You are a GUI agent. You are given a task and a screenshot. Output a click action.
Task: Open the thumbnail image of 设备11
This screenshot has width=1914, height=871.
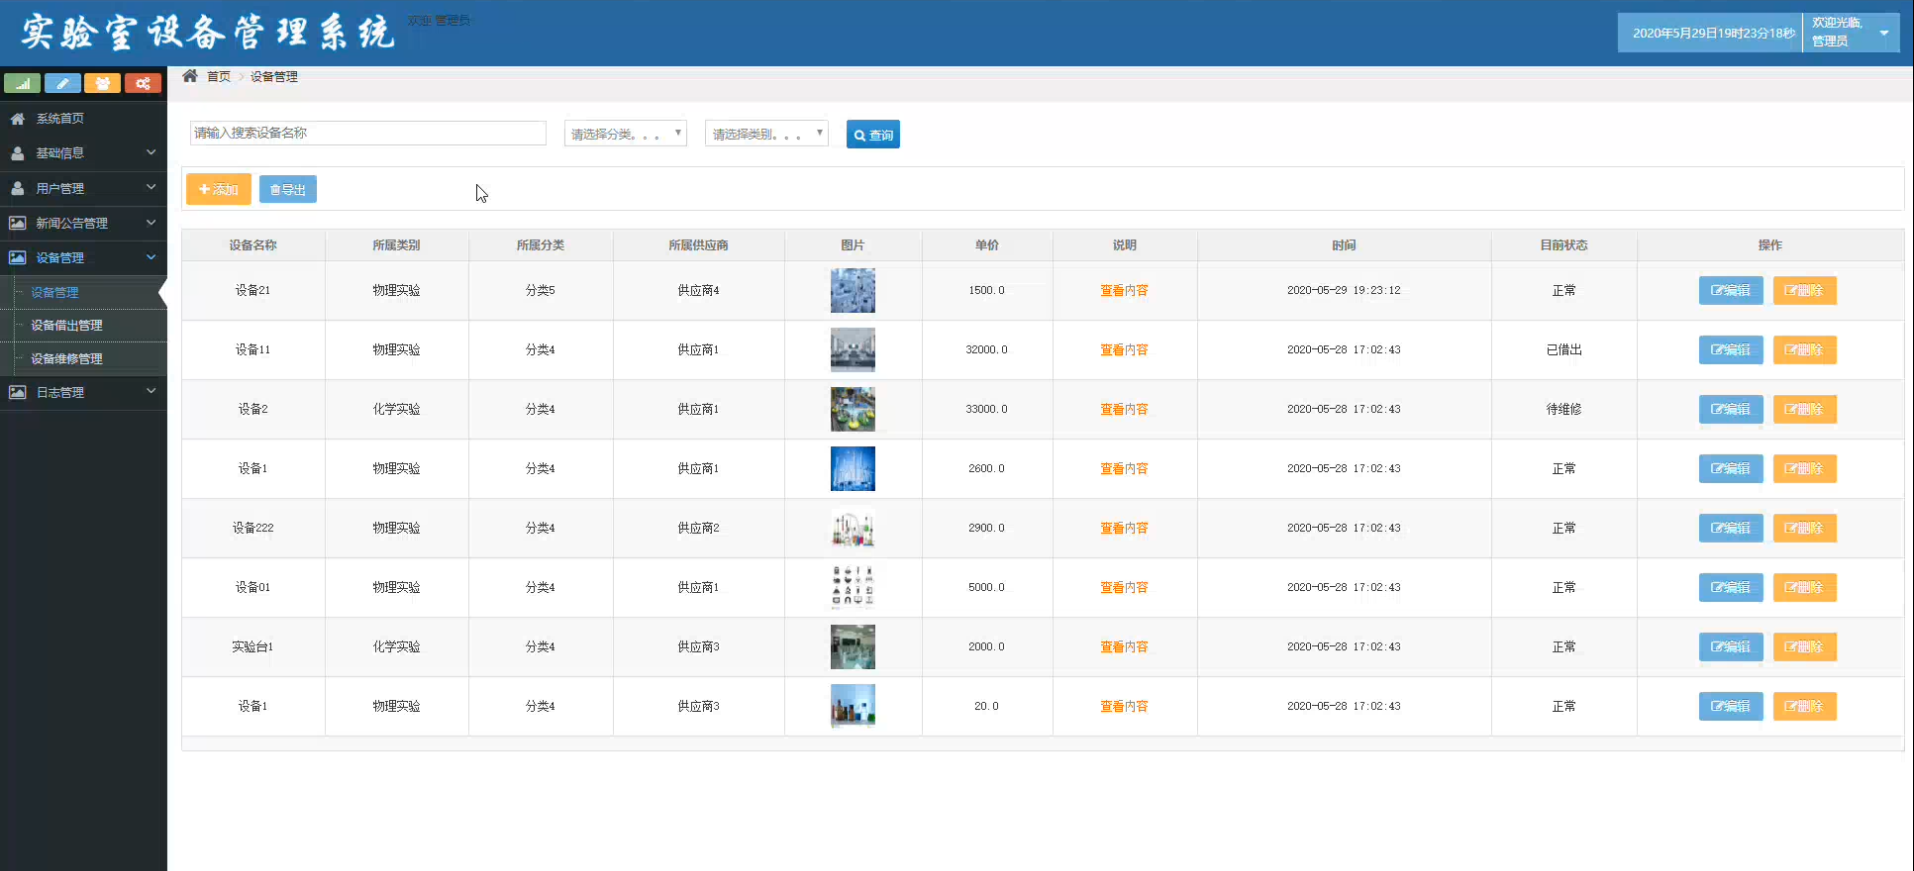853,350
